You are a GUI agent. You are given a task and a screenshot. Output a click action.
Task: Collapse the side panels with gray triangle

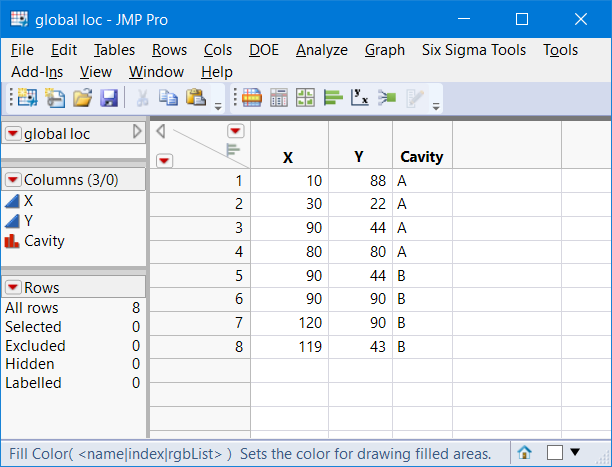tap(160, 131)
